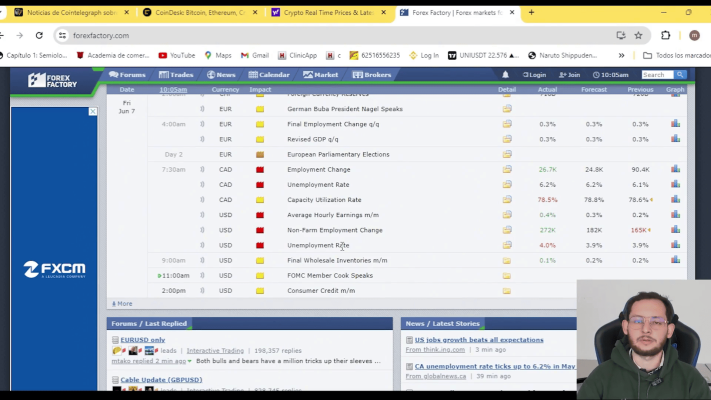This screenshot has width=711, height=400.
Task: Open the EURUSD only forum thread
Action: coord(143,340)
